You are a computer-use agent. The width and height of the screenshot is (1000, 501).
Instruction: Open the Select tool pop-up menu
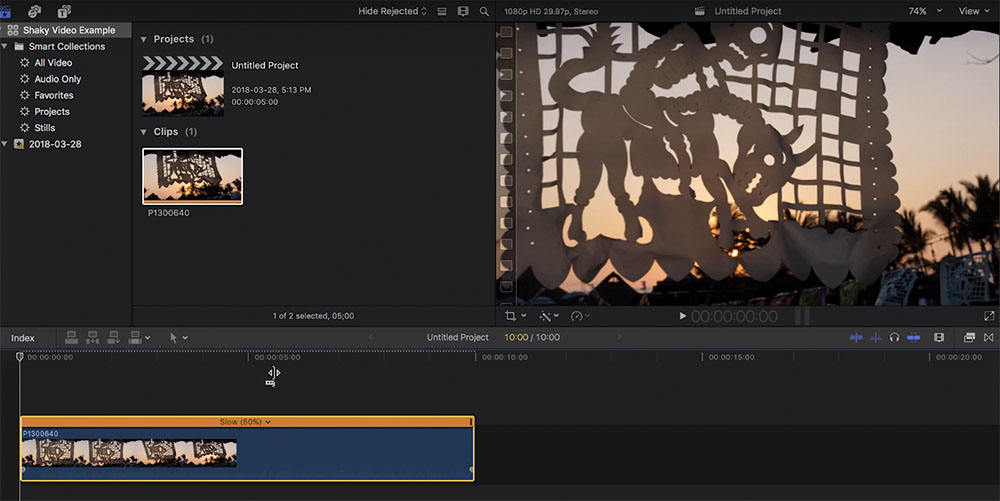click(x=179, y=338)
